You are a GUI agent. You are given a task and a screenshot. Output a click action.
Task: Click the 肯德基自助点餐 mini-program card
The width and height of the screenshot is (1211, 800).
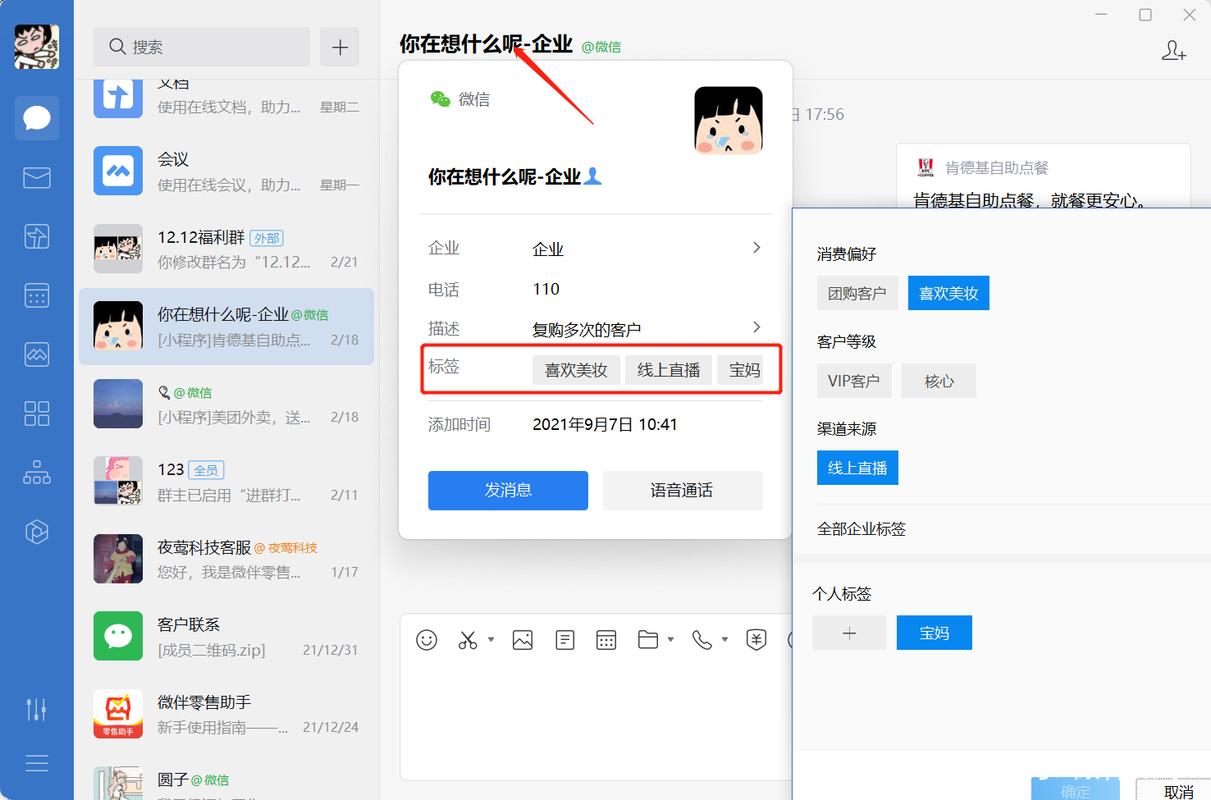[x=1043, y=176]
